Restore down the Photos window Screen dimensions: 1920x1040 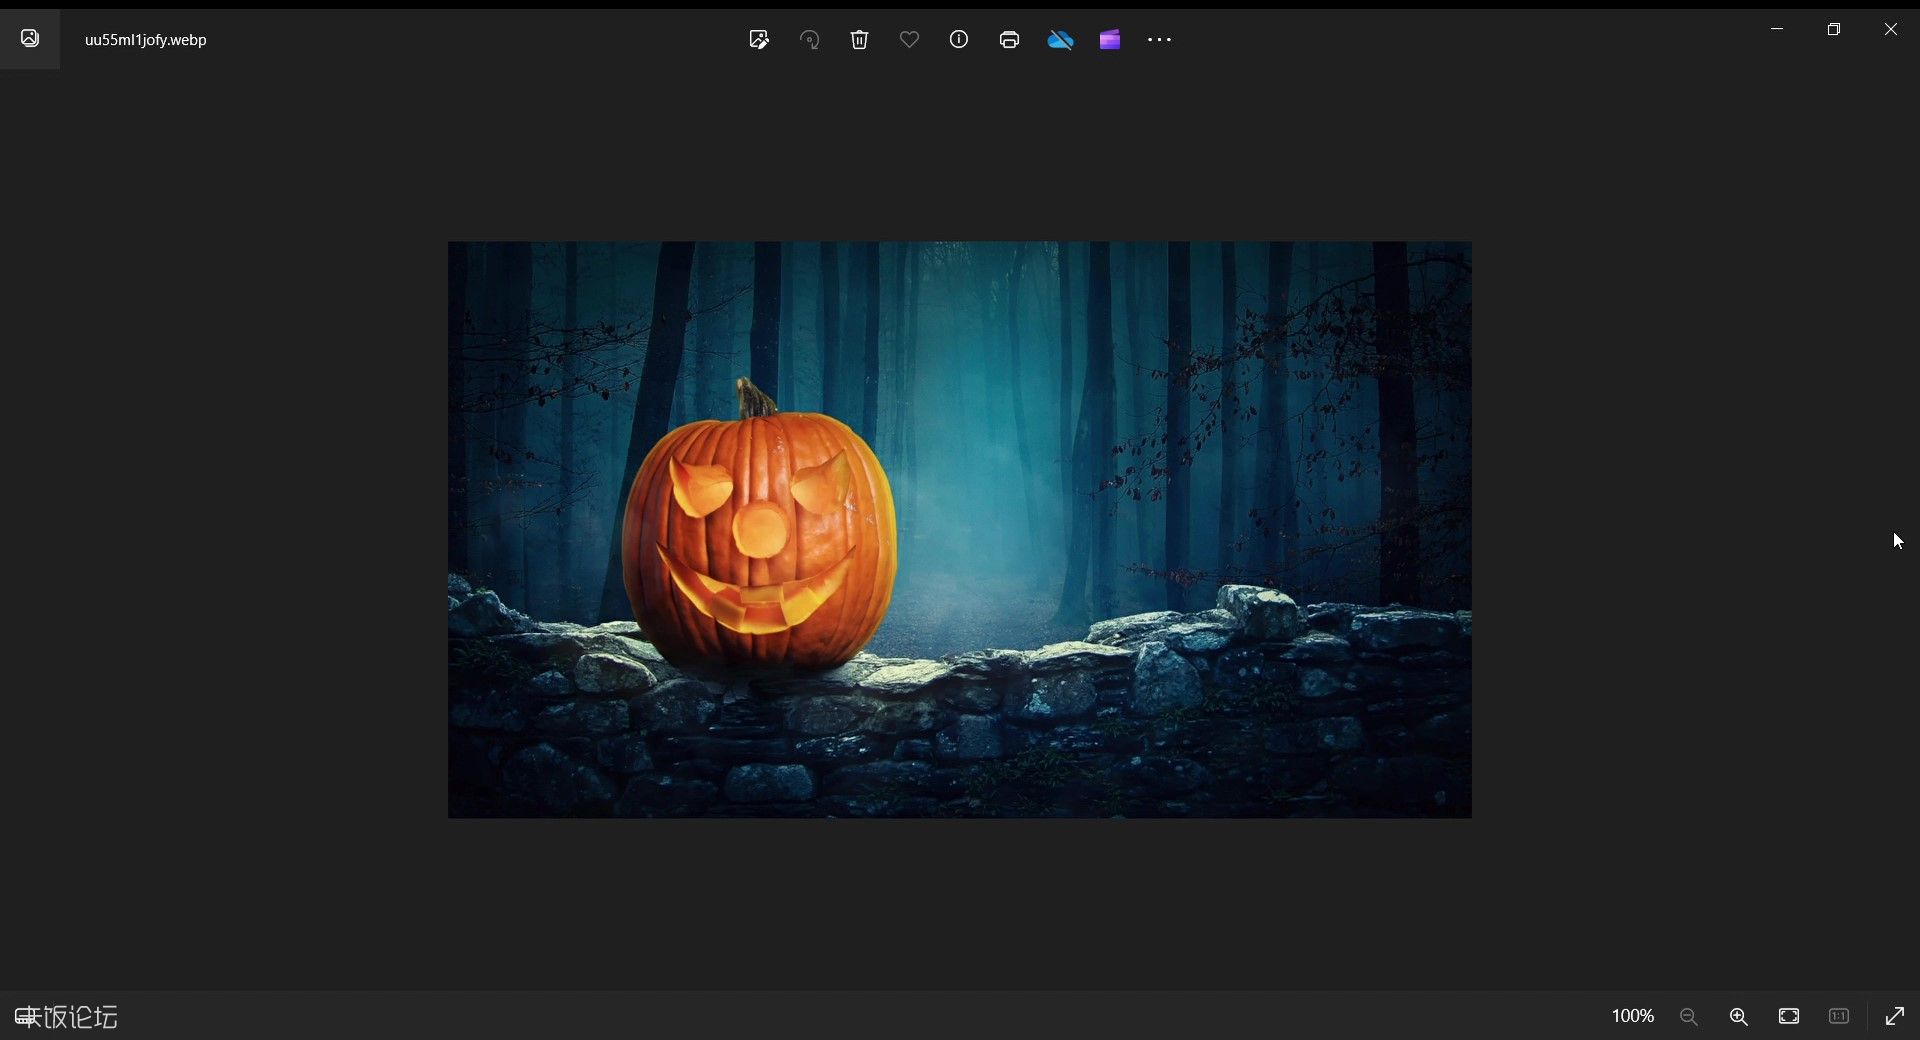point(1834,29)
